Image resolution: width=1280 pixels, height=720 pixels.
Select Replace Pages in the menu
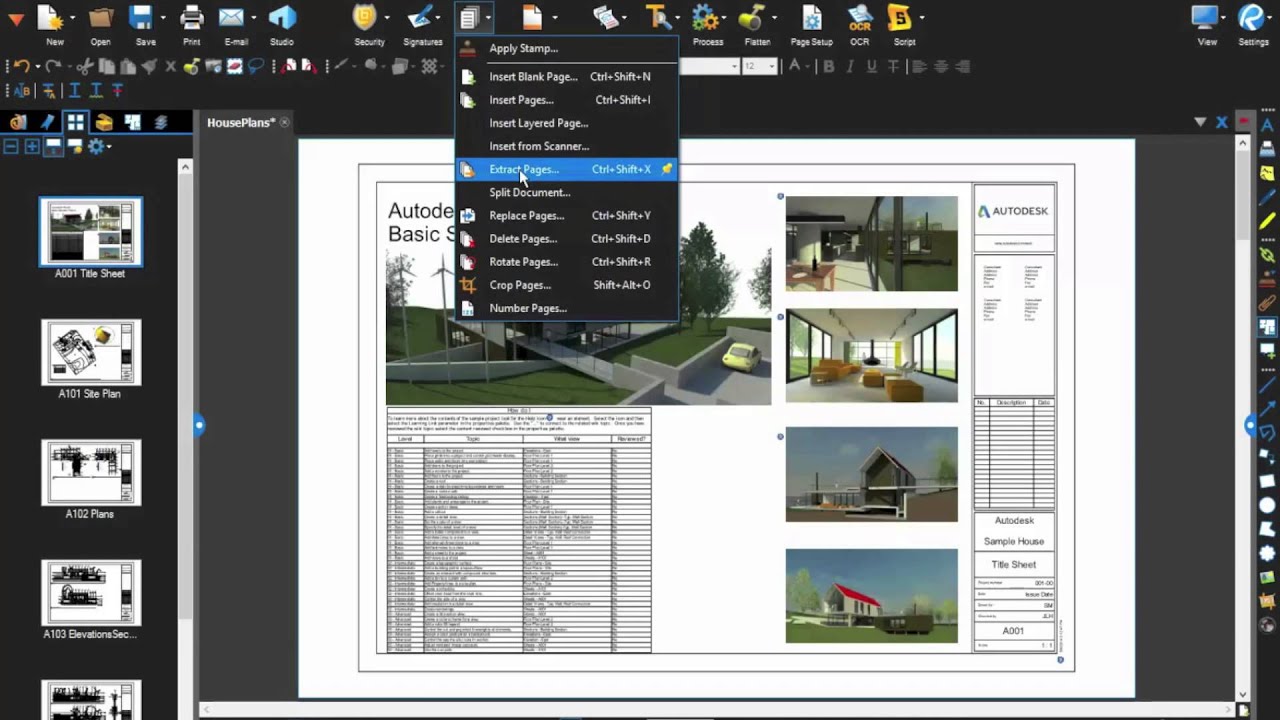point(527,215)
